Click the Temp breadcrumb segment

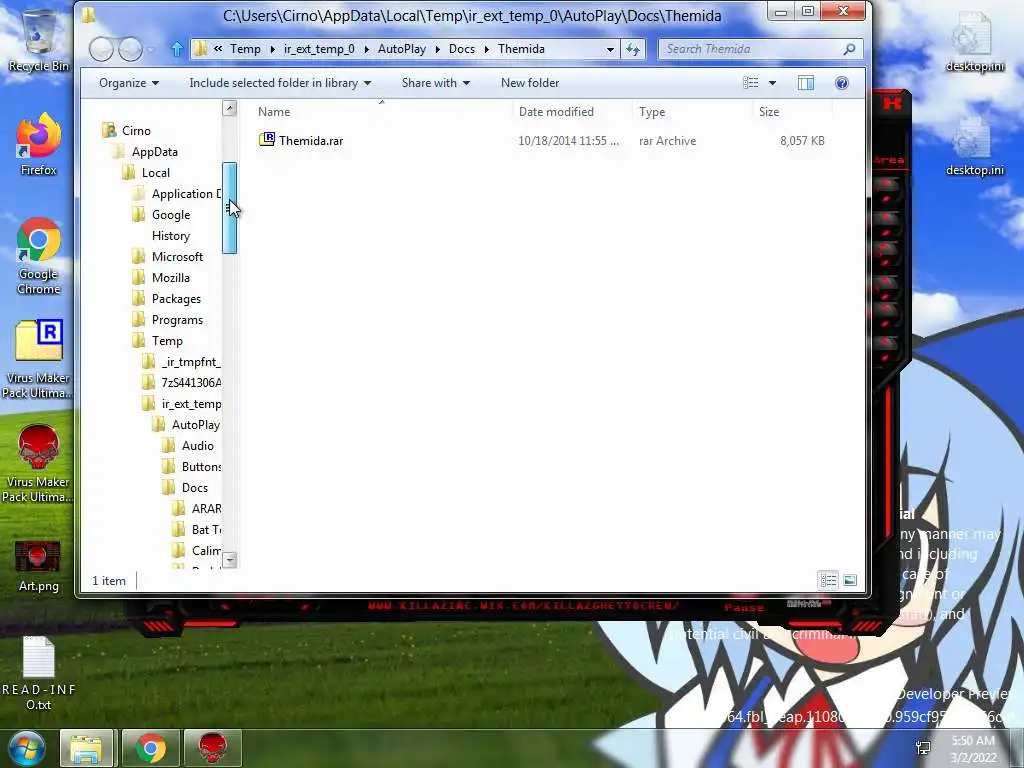tap(245, 49)
